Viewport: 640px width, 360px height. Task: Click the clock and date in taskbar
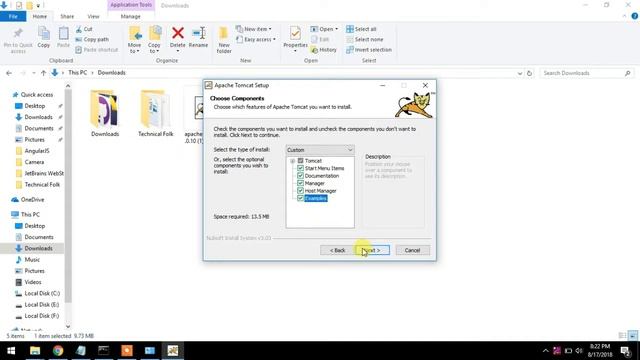tap(600, 351)
